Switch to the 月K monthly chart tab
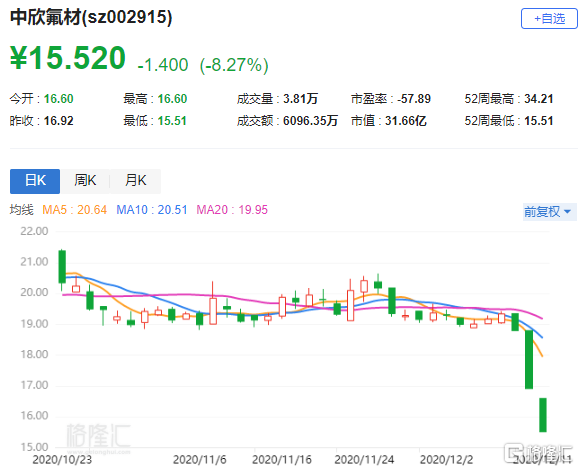Image resolution: width=579 pixels, height=470 pixels. tap(136, 181)
